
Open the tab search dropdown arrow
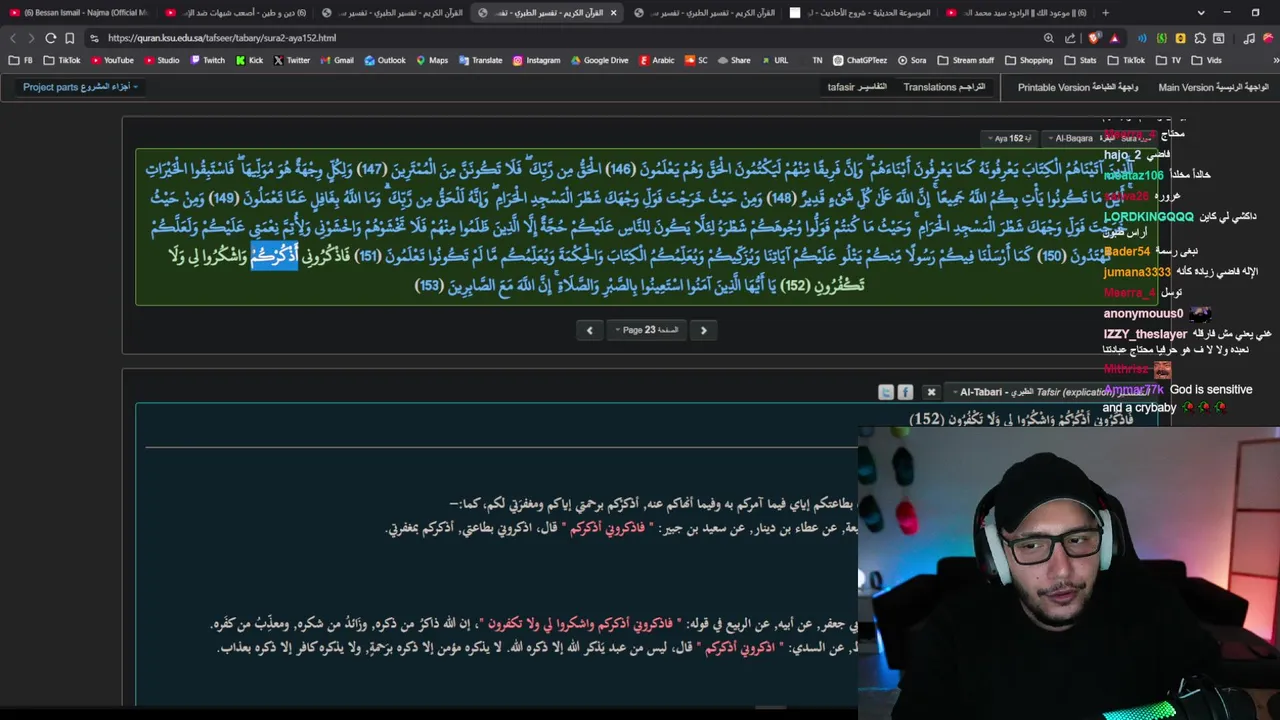(1201, 13)
